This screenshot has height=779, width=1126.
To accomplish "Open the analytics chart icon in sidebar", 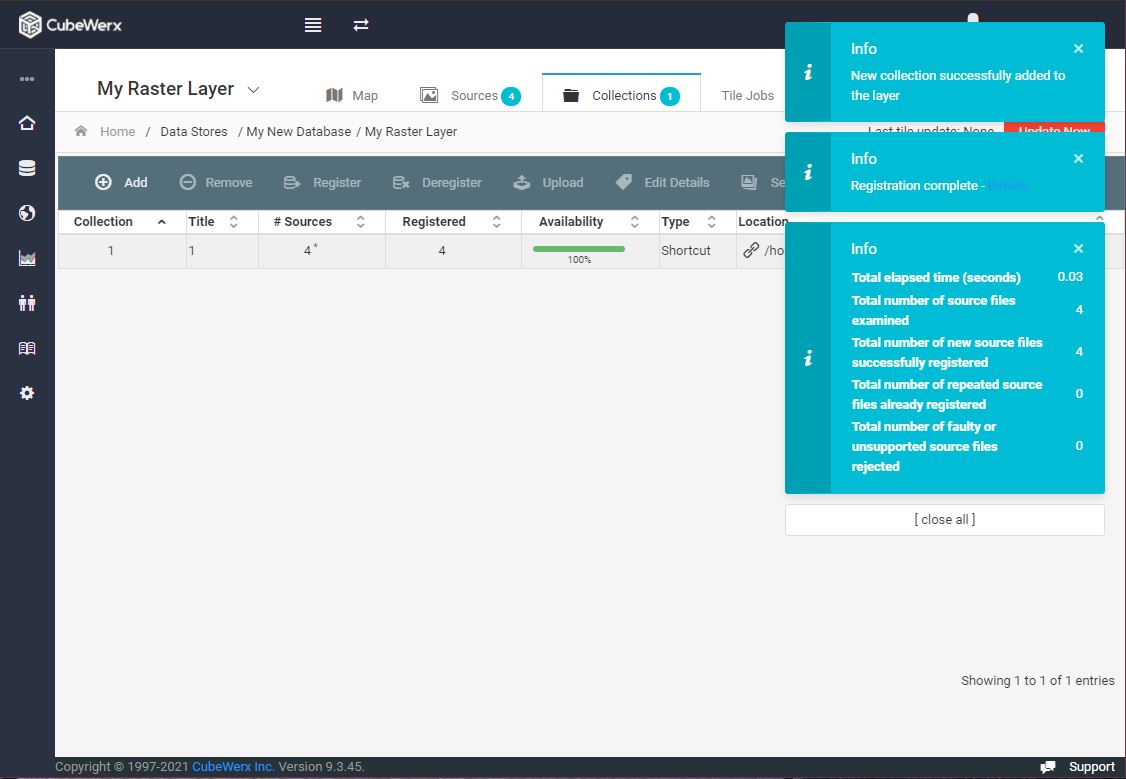I will pyautogui.click(x=27, y=258).
